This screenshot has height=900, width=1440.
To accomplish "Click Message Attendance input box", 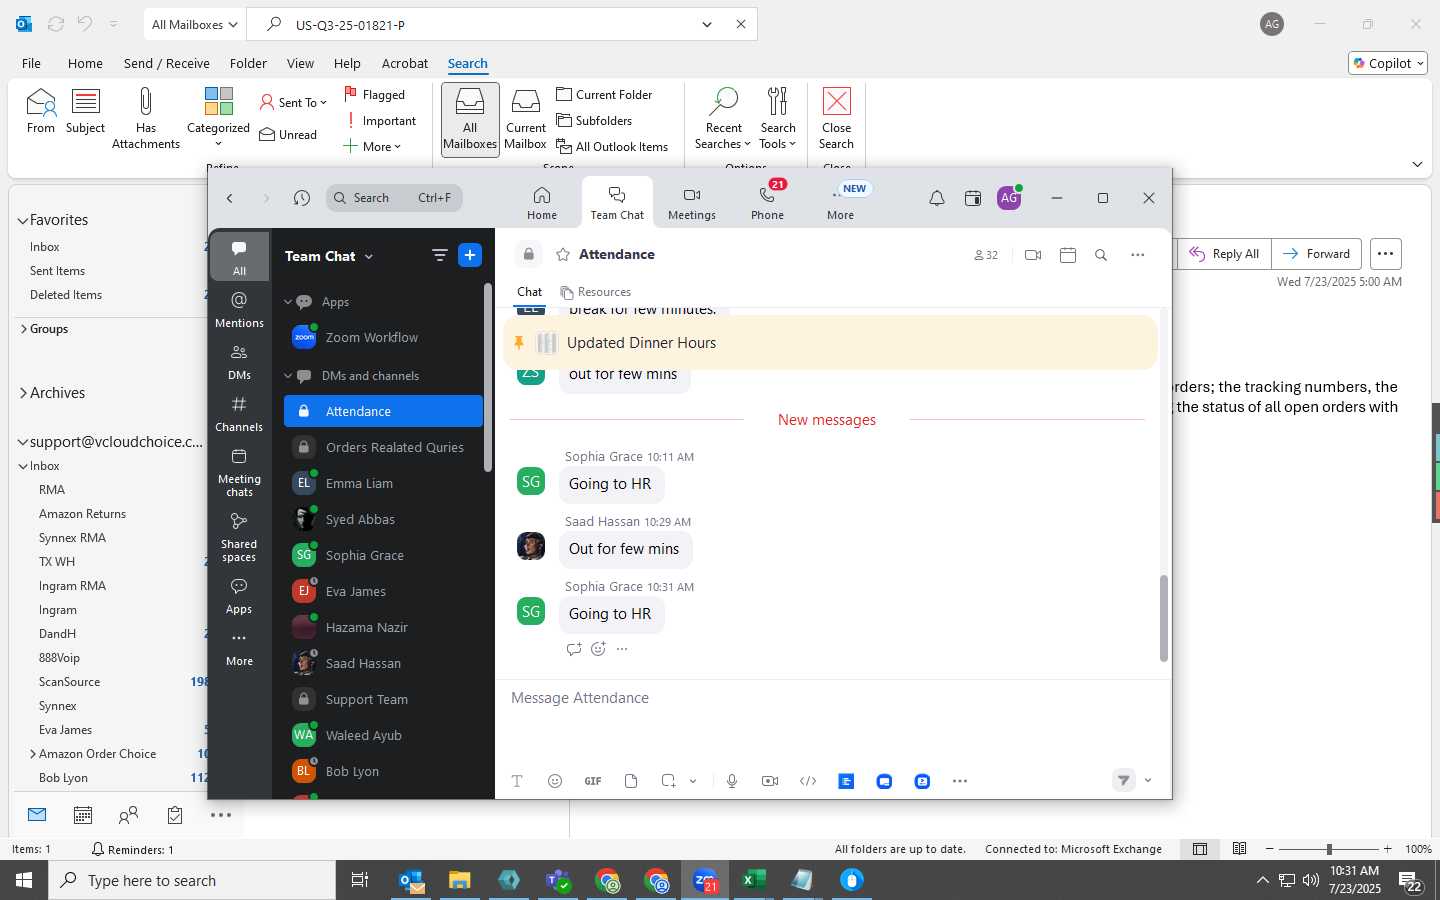I will tap(832, 698).
